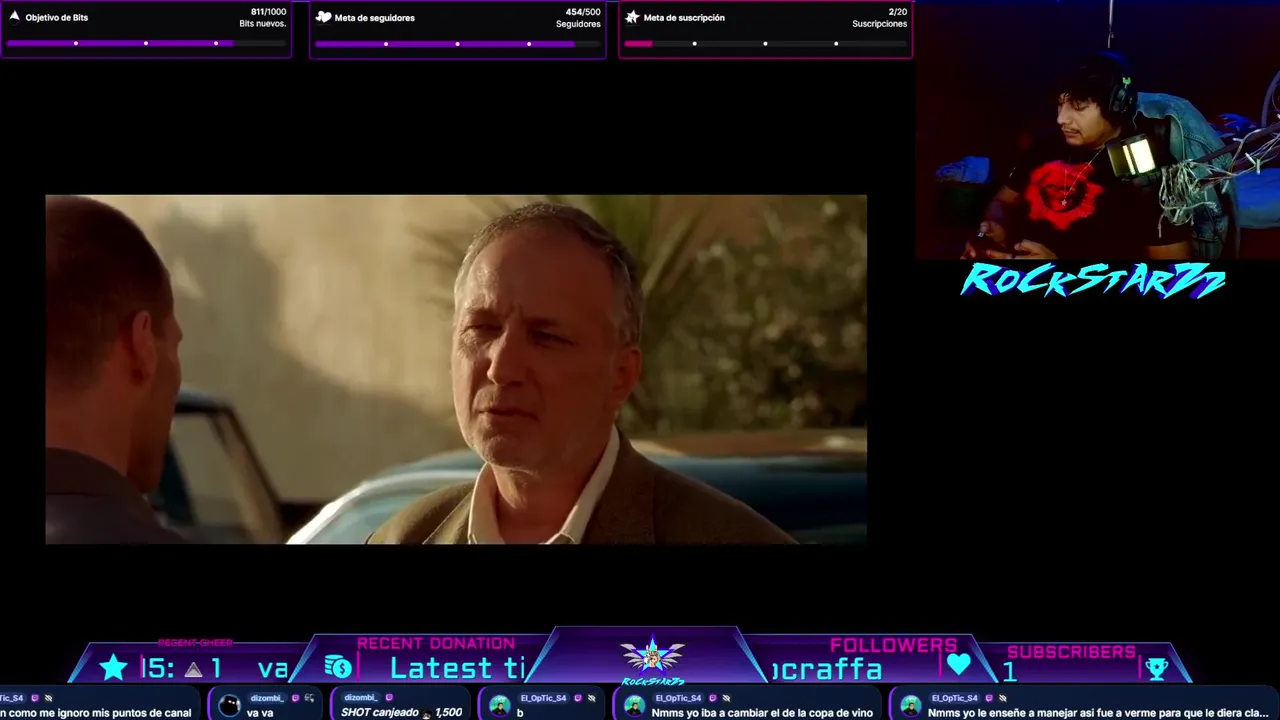Viewport: 1280px width, 720px height.
Task: Click the 'dizombi_' username above SHOT canjeado
Action: coord(361,698)
